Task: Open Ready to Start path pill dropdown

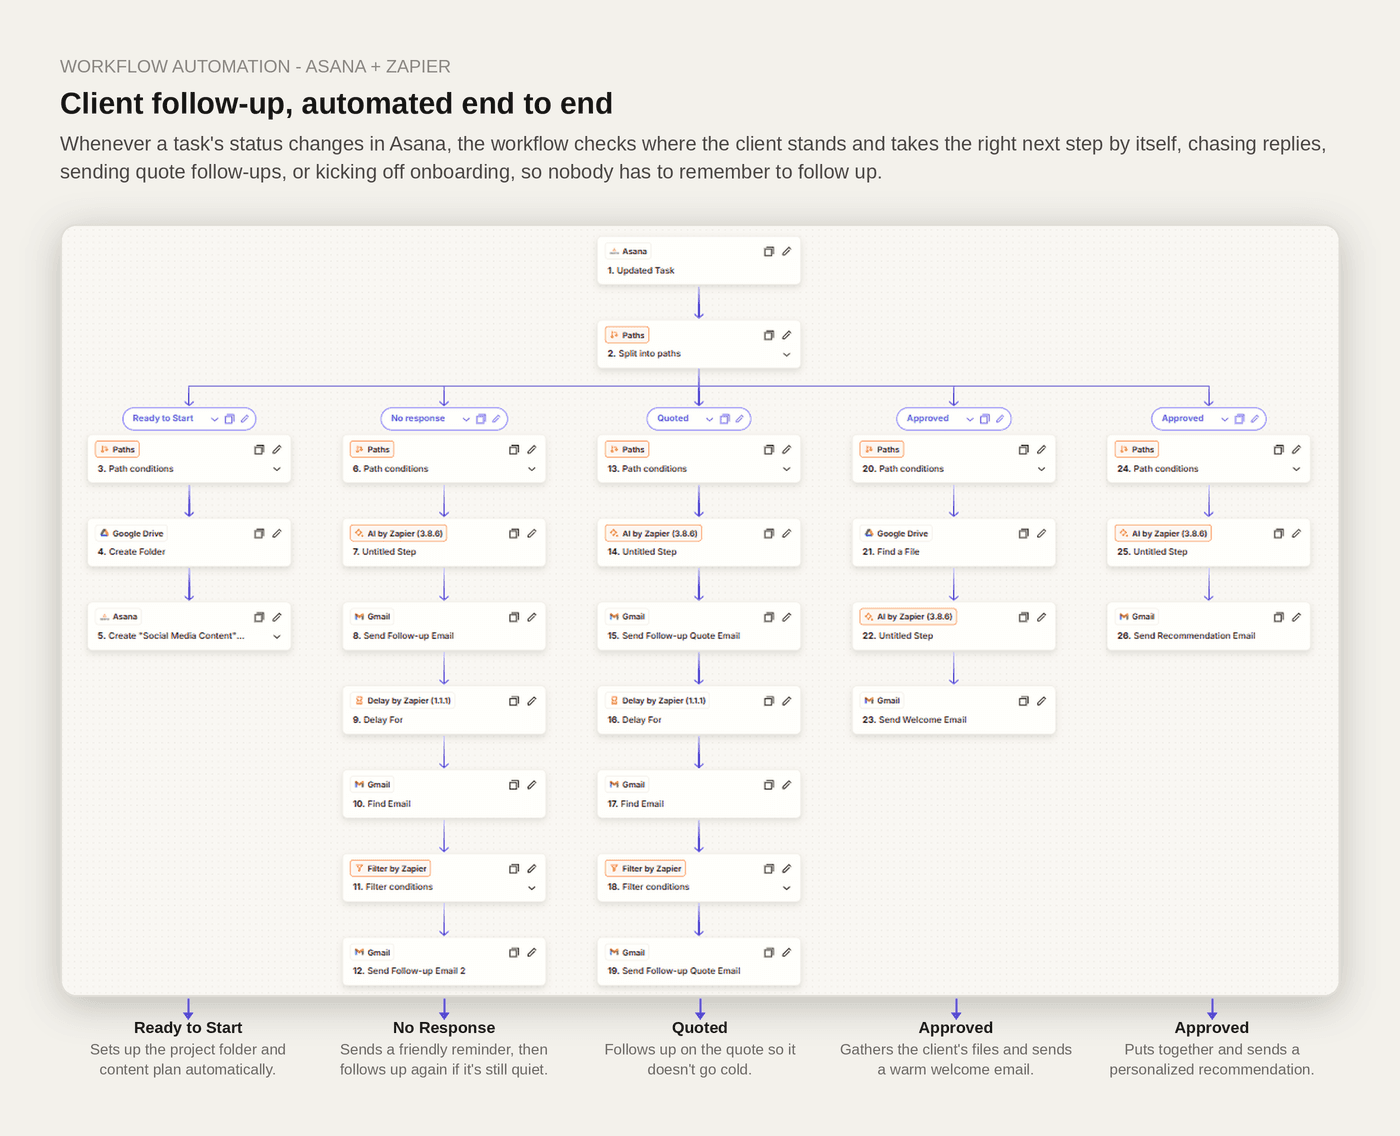Action: (x=214, y=419)
